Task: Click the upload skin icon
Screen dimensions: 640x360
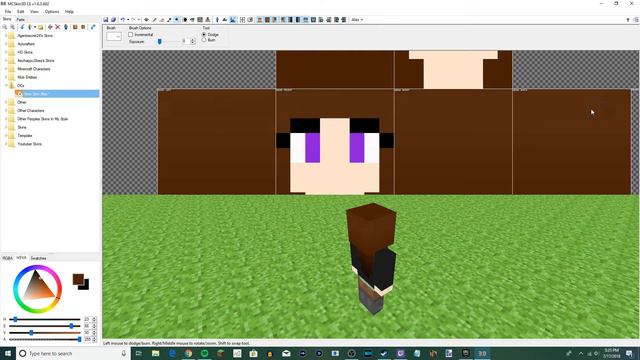Action: click(93, 27)
